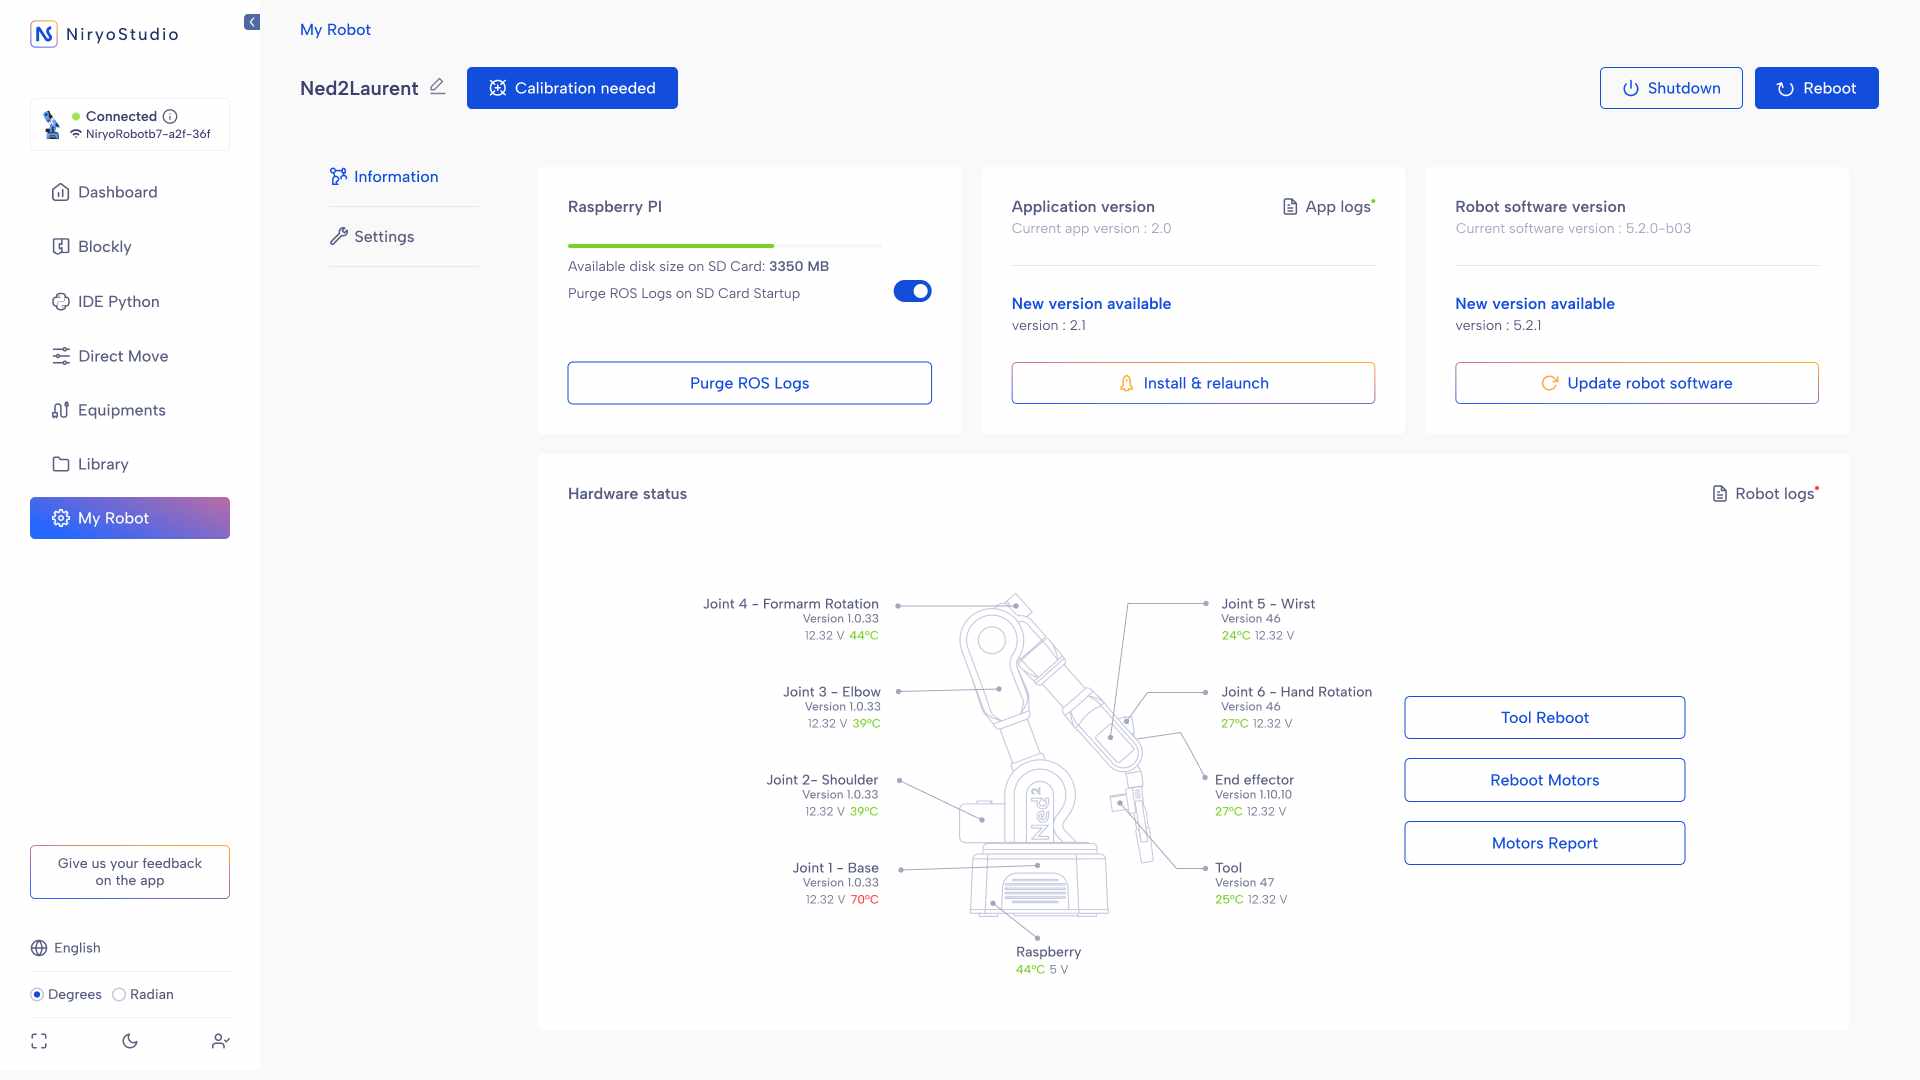Click Update robot software button
Screen dimensions: 1920x1080
click(1637, 383)
